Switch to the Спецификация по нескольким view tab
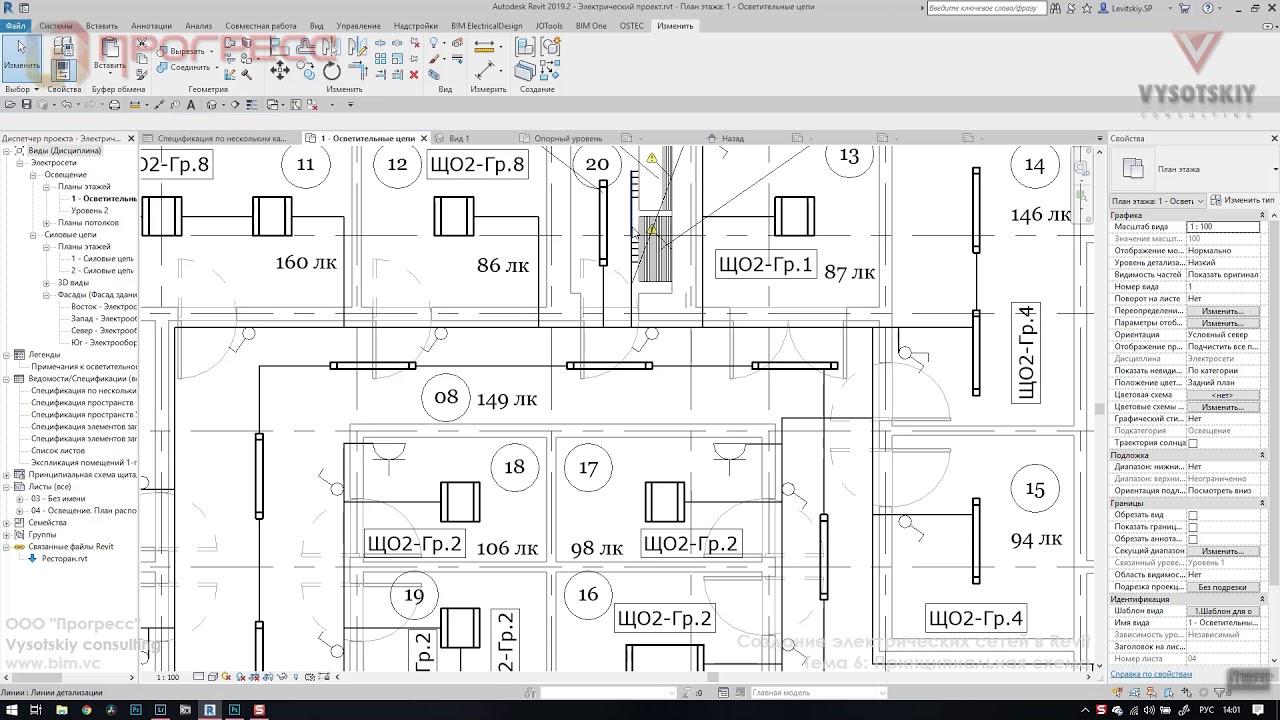Screen dimensions: 1280x720 pos(221,138)
